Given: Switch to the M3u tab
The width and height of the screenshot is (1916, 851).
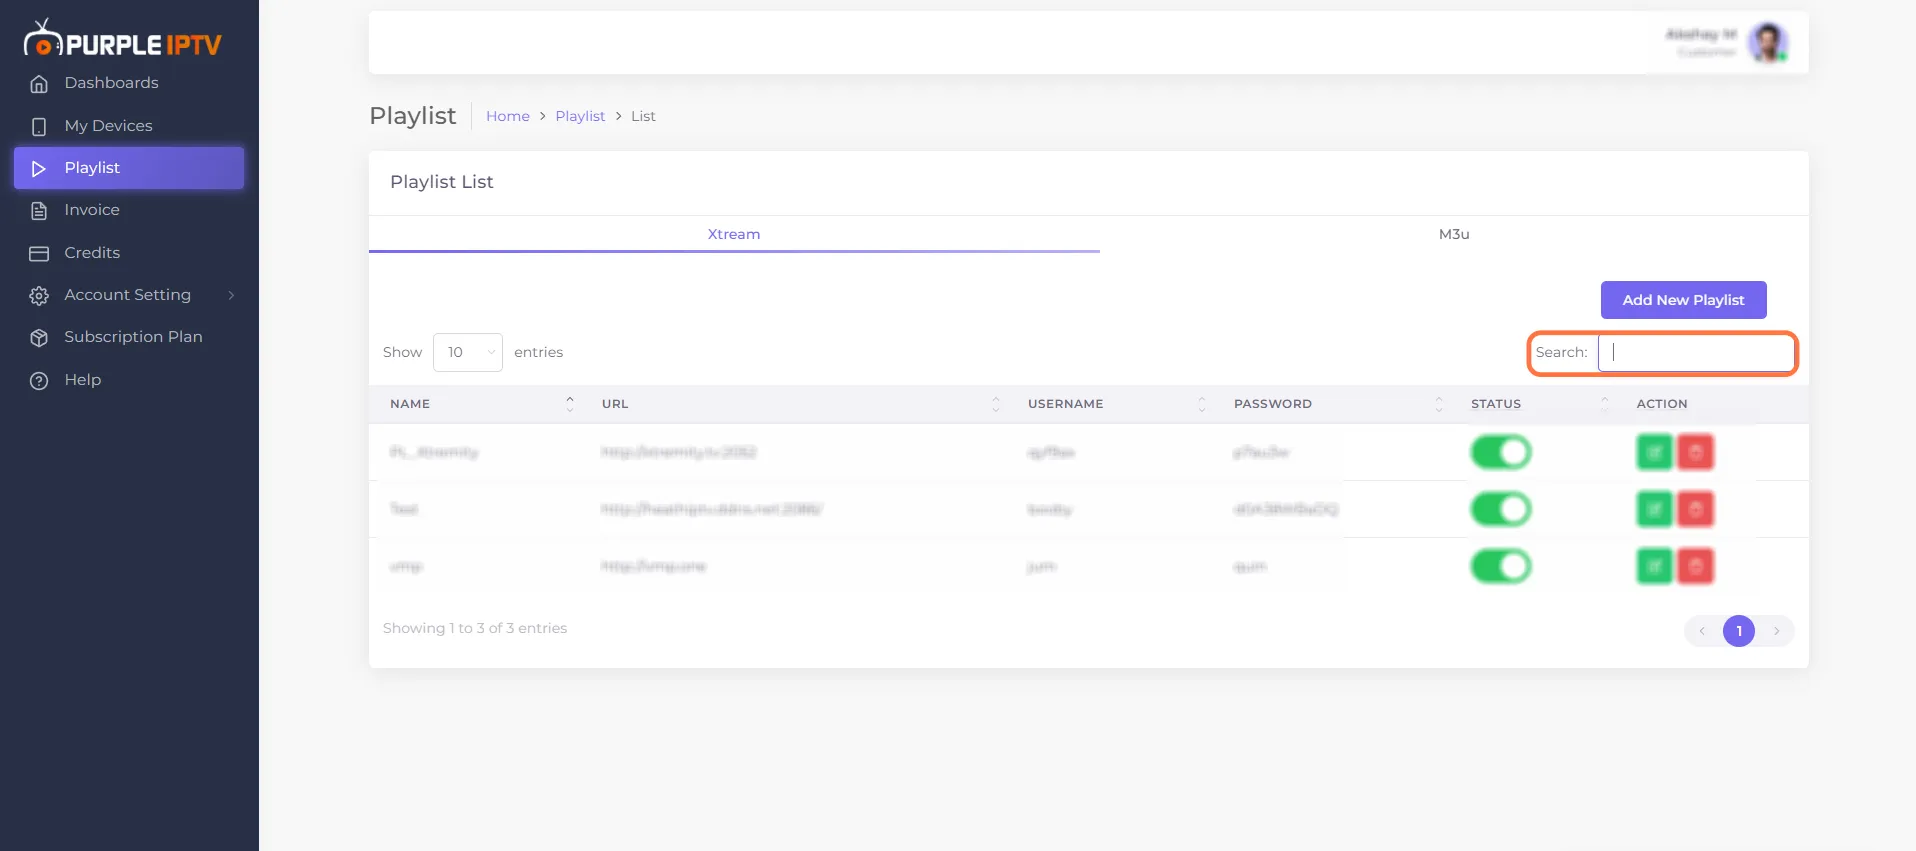Looking at the screenshot, I should point(1454,234).
